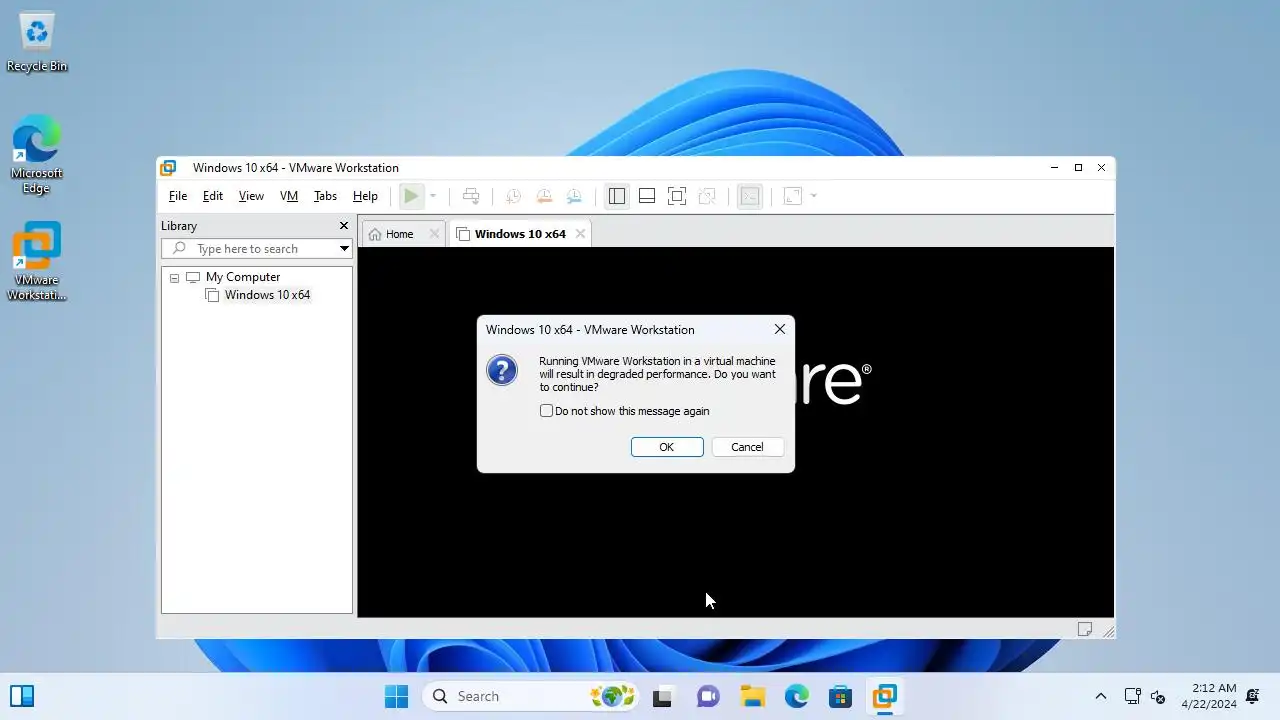The image size is (1280, 720).
Task: Open the Edit menu
Action: pyautogui.click(x=213, y=196)
